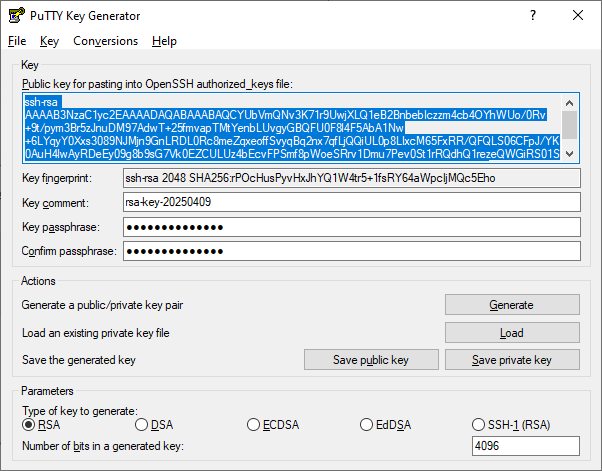
Task: Click the Generate button
Action: point(512,305)
